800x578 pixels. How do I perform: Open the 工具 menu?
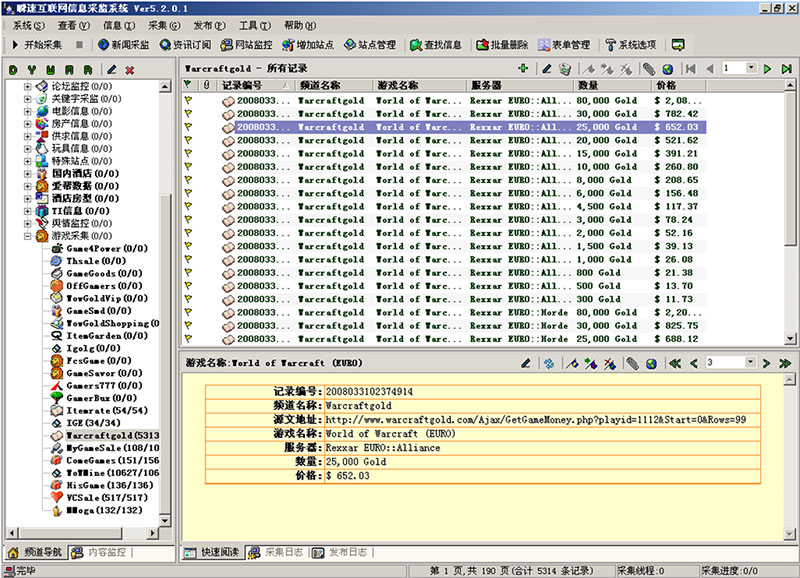[x=255, y=26]
